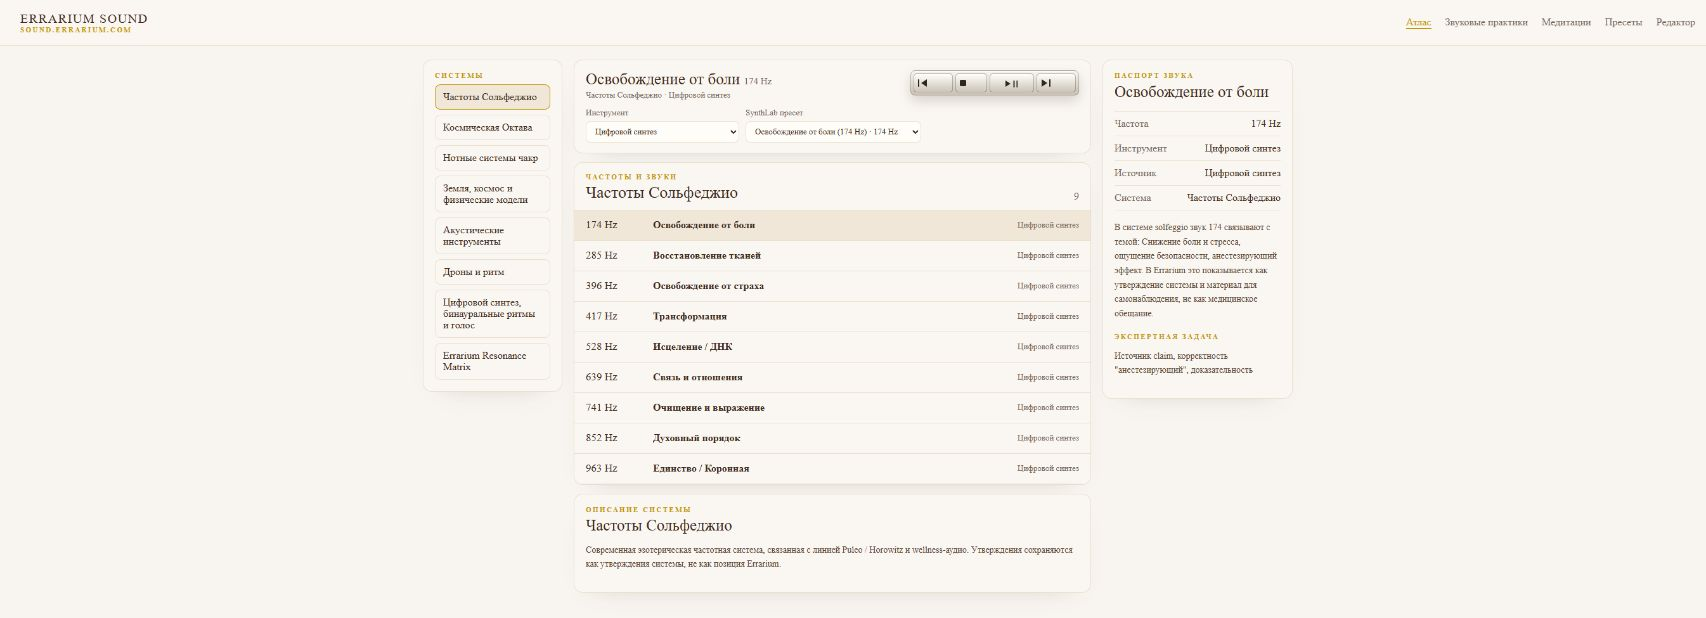Image resolution: width=1706 pixels, height=618 pixels.
Task: Click the Система value Частоты Сольфеджио in passport
Action: 1233,198
